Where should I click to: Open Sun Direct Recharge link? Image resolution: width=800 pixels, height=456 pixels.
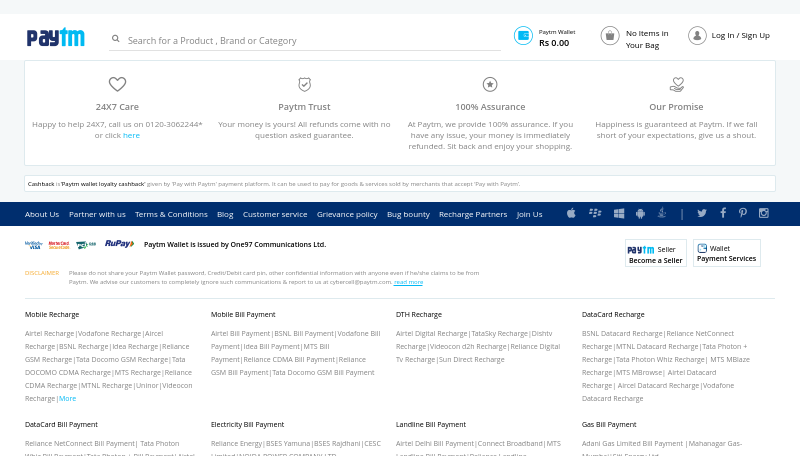471,360
